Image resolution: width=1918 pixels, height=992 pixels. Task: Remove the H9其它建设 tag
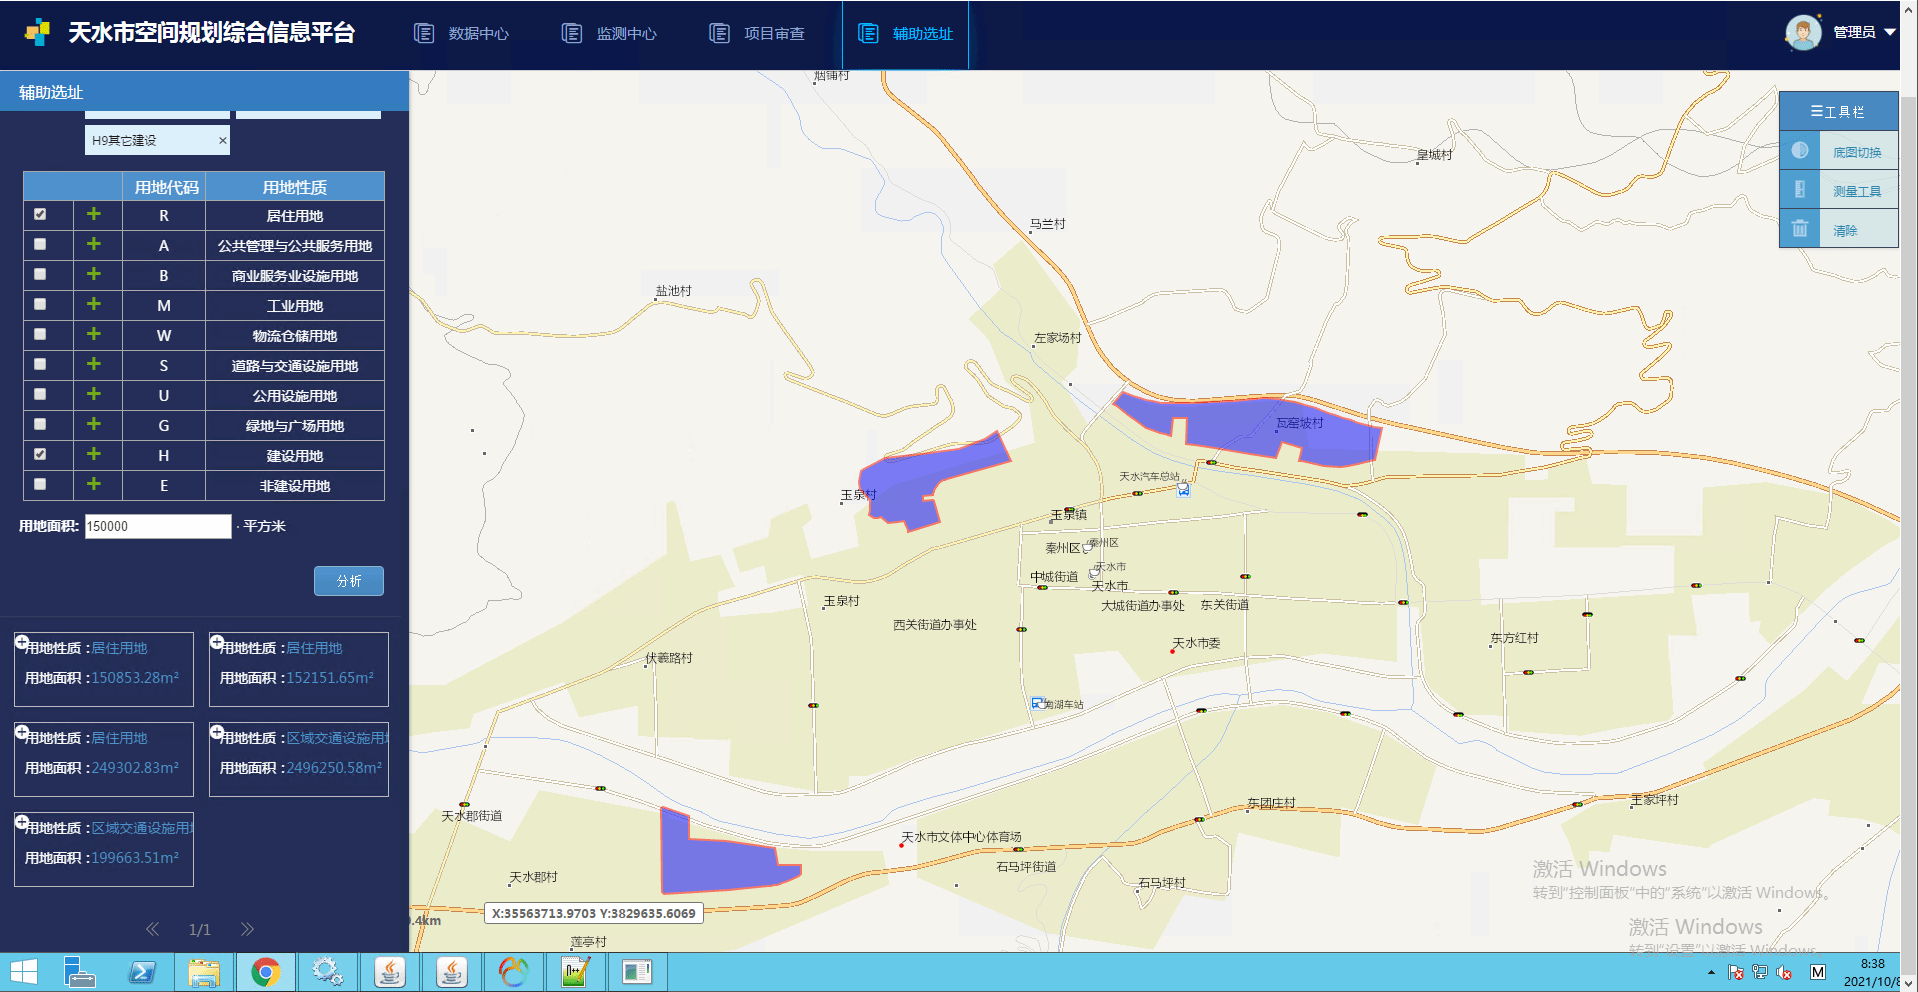222,141
